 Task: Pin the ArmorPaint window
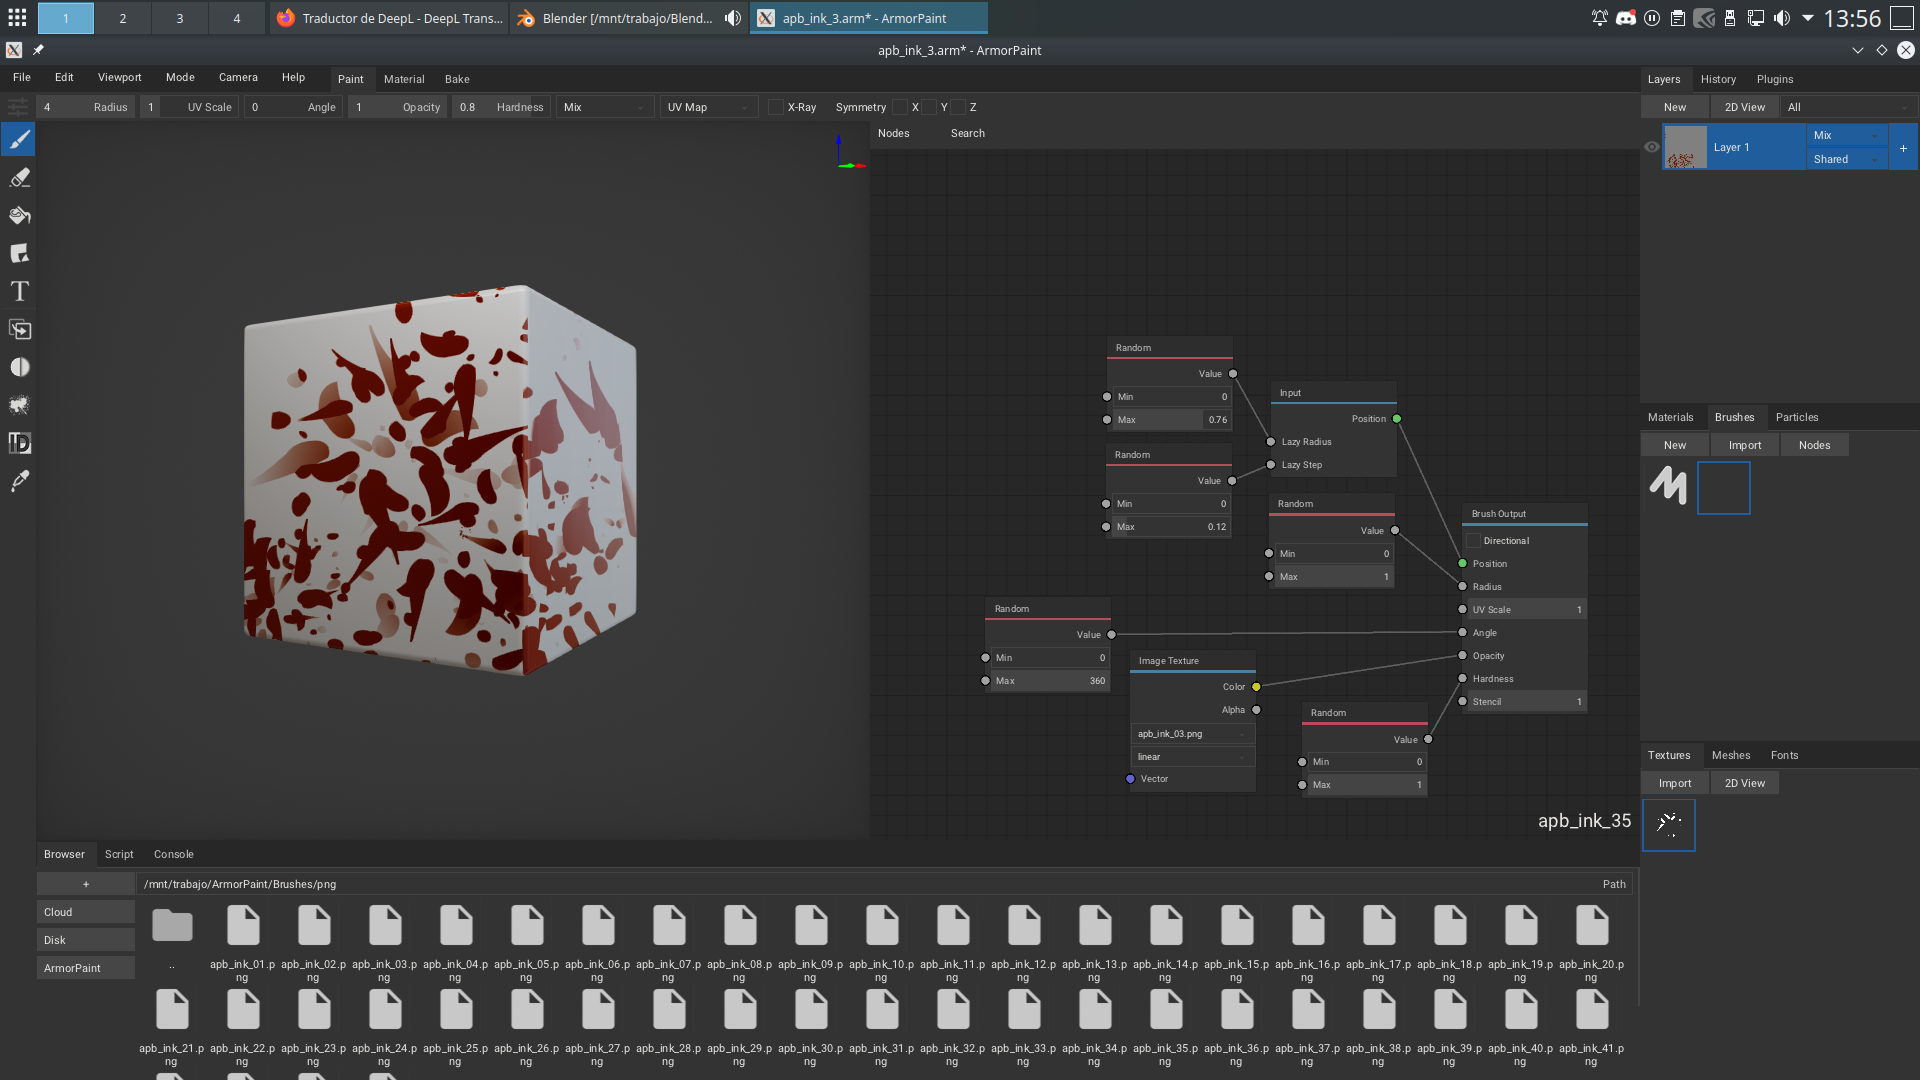click(38, 50)
